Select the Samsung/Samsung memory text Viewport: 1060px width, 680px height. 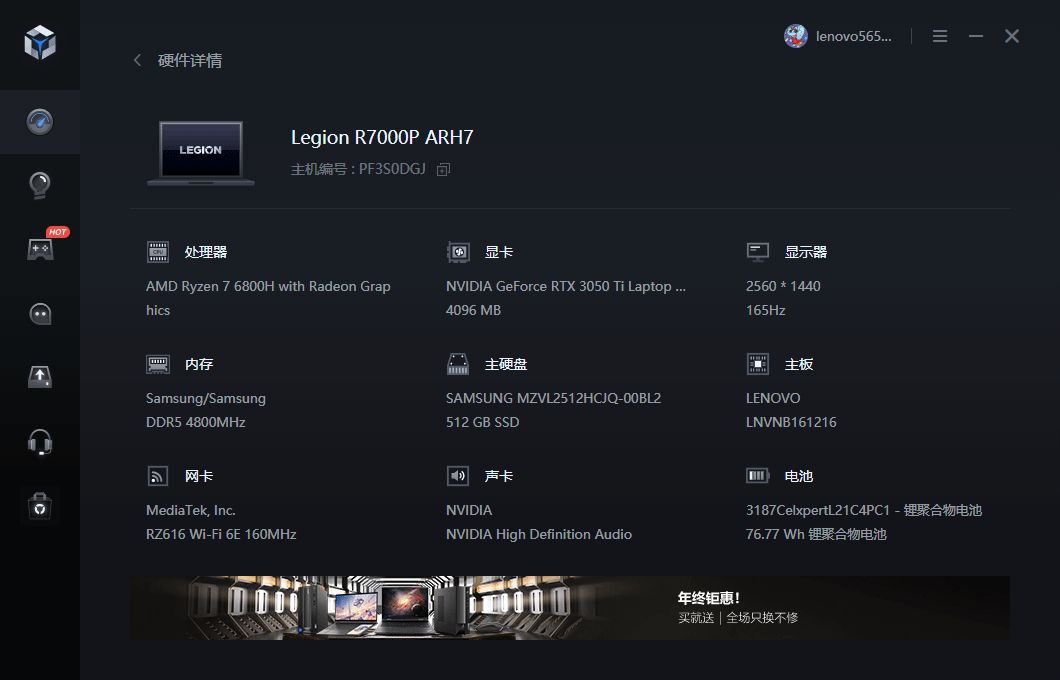[x=206, y=398]
